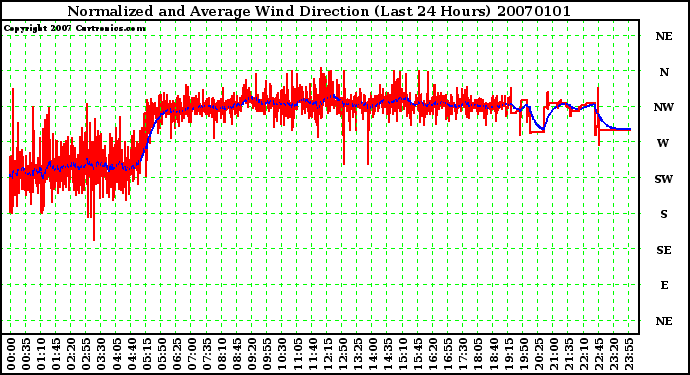Select the 00:35 time label
The image size is (690, 375).
(x=26, y=354)
